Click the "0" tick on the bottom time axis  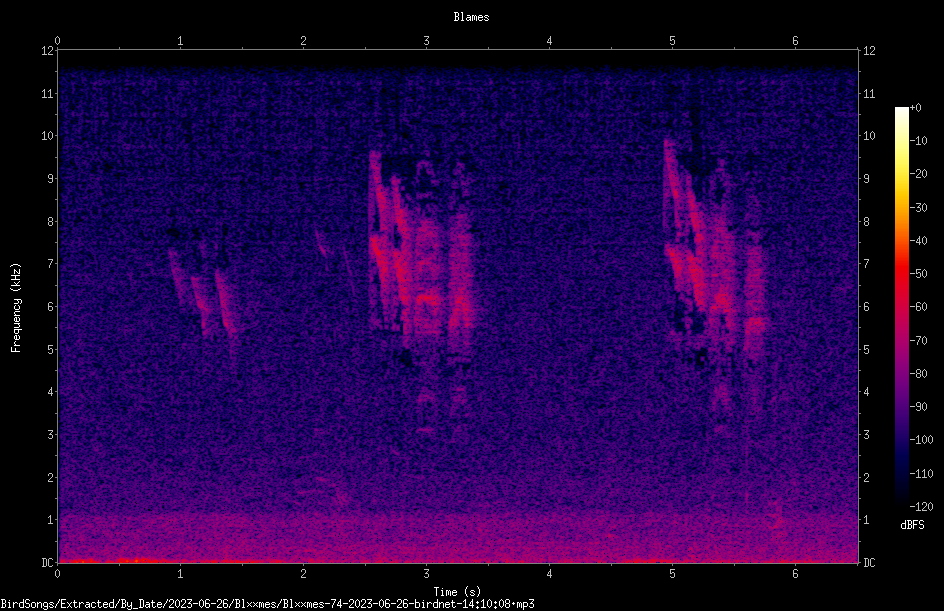click(57, 574)
